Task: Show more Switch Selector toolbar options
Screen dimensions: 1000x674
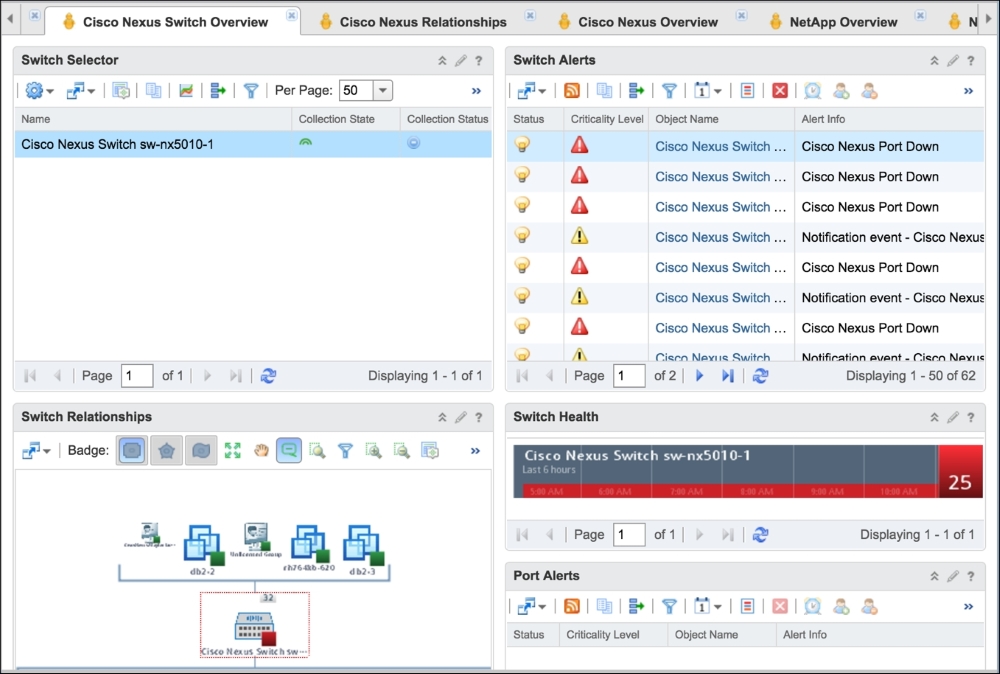Action: click(x=476, y=91)
